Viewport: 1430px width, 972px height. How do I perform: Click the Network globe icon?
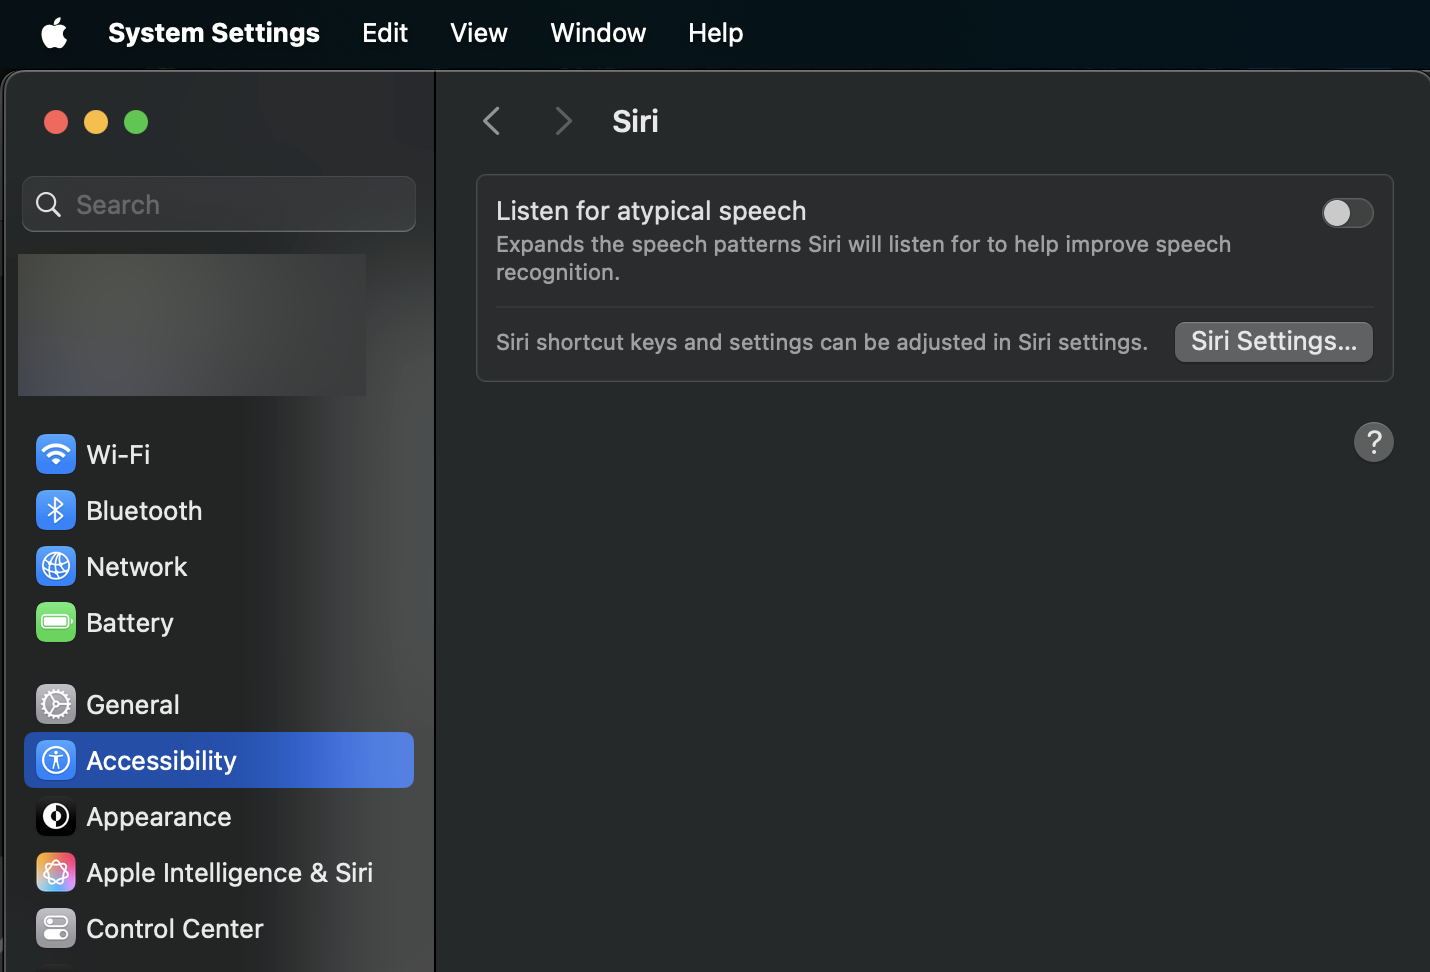tap(56, 566)
